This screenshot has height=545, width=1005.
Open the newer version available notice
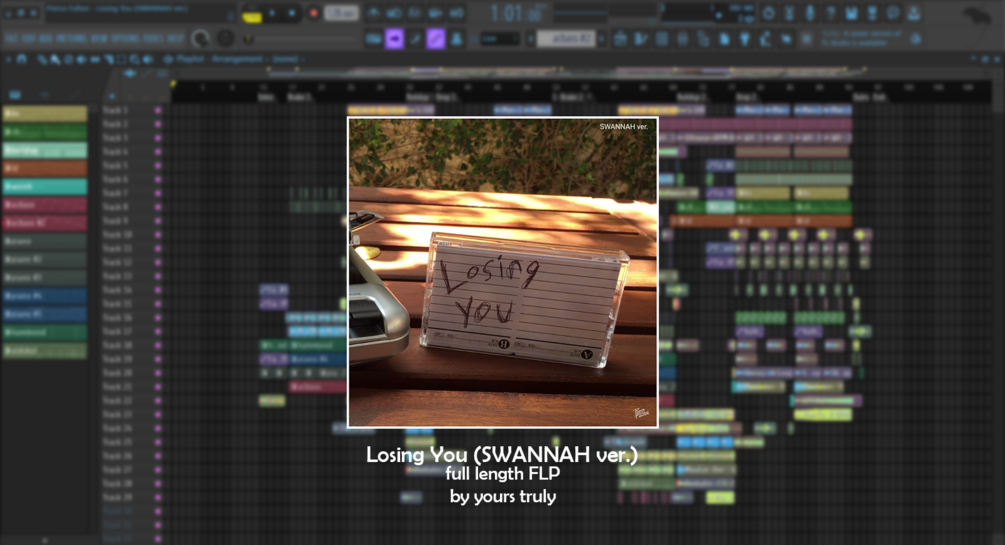(x=862, y=38)
